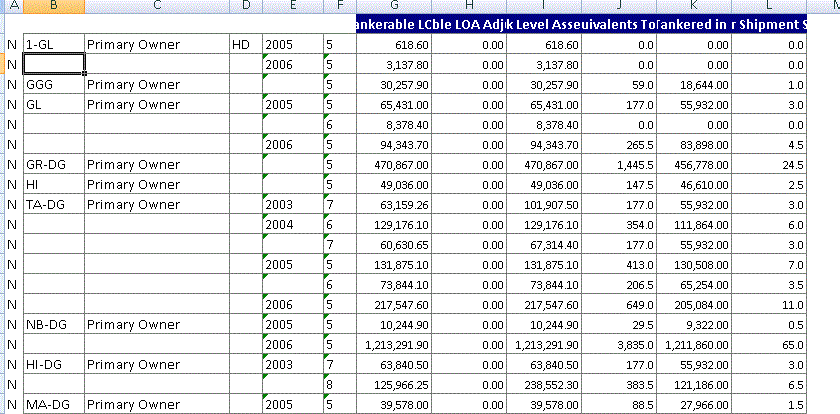Image resolution: width=840 pixels, height=414 pixels.
Task: Select the cell with value 265.5
Action: tap(619, 144)
